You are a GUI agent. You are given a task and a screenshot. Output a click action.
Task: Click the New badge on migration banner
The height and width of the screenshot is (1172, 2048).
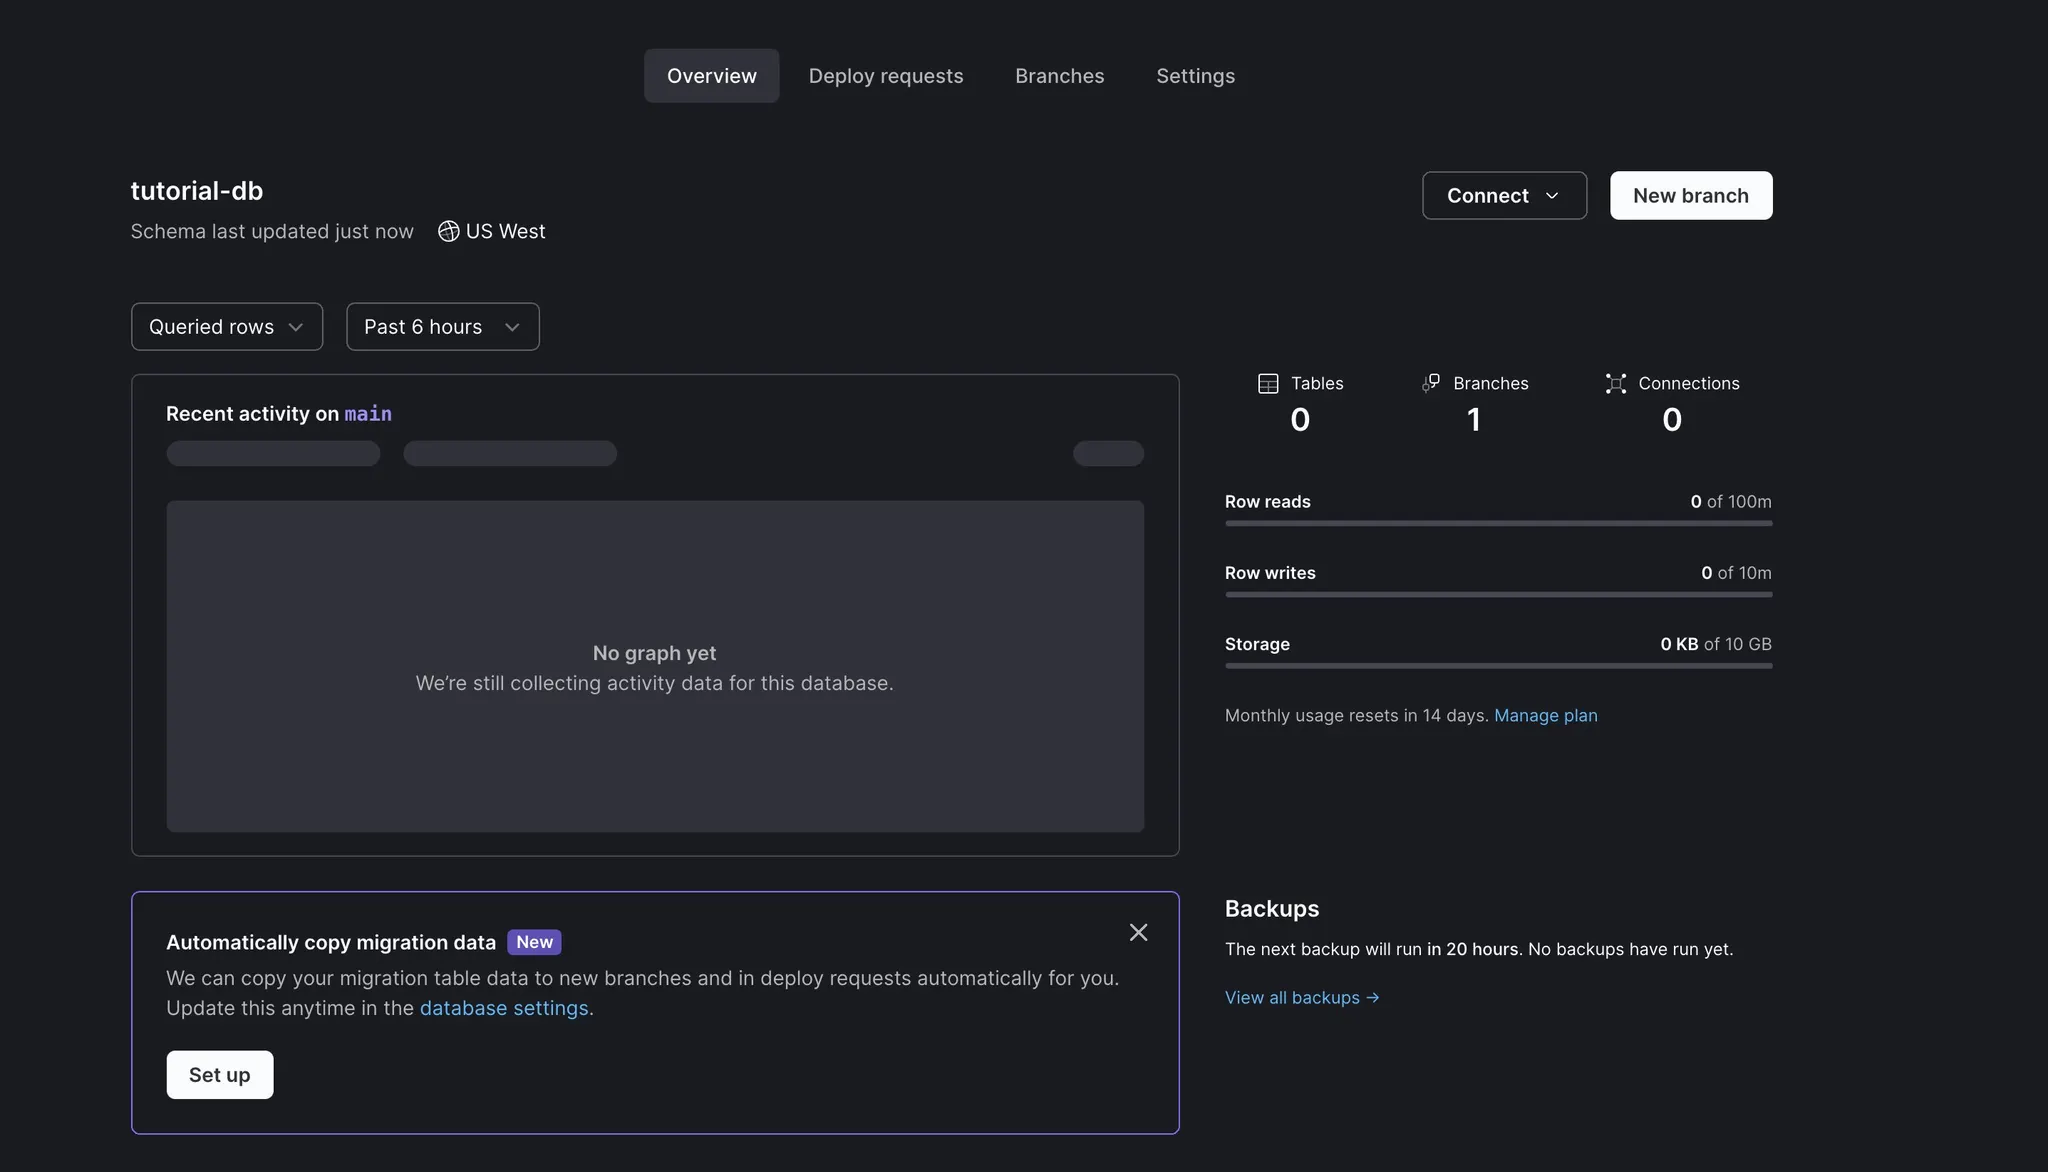tap(534, 942)
